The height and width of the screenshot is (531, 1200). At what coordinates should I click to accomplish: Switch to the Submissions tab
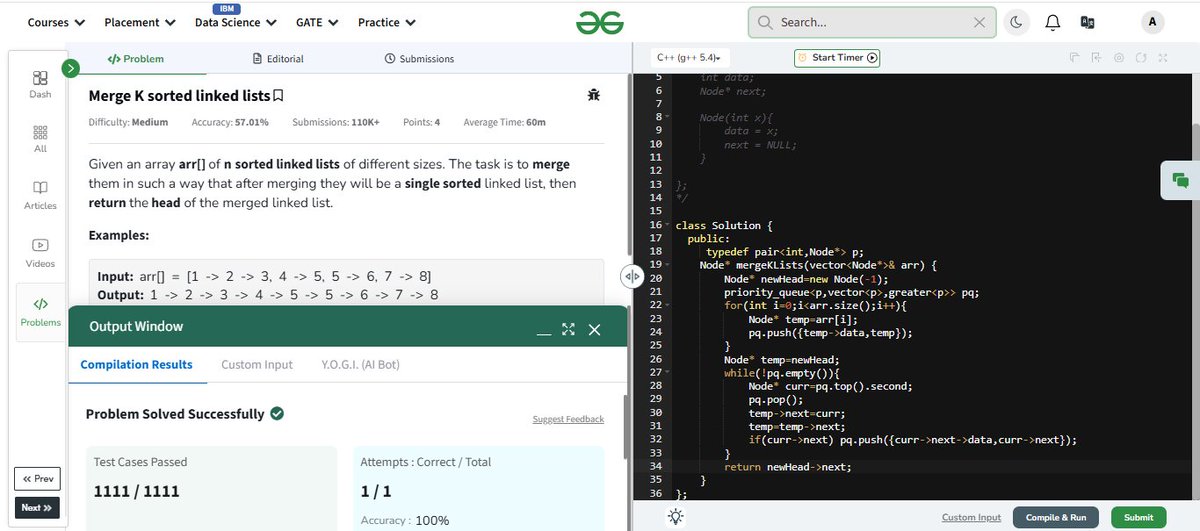(x=419, y=59)
